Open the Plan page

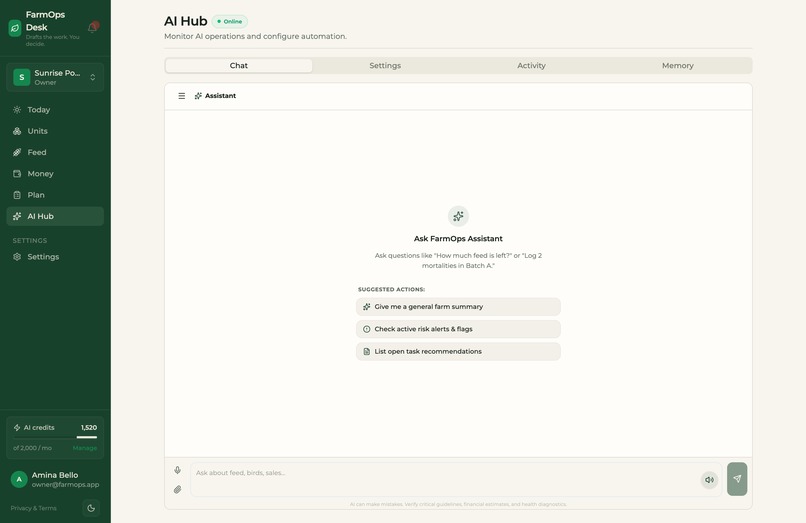coord(55,195)
